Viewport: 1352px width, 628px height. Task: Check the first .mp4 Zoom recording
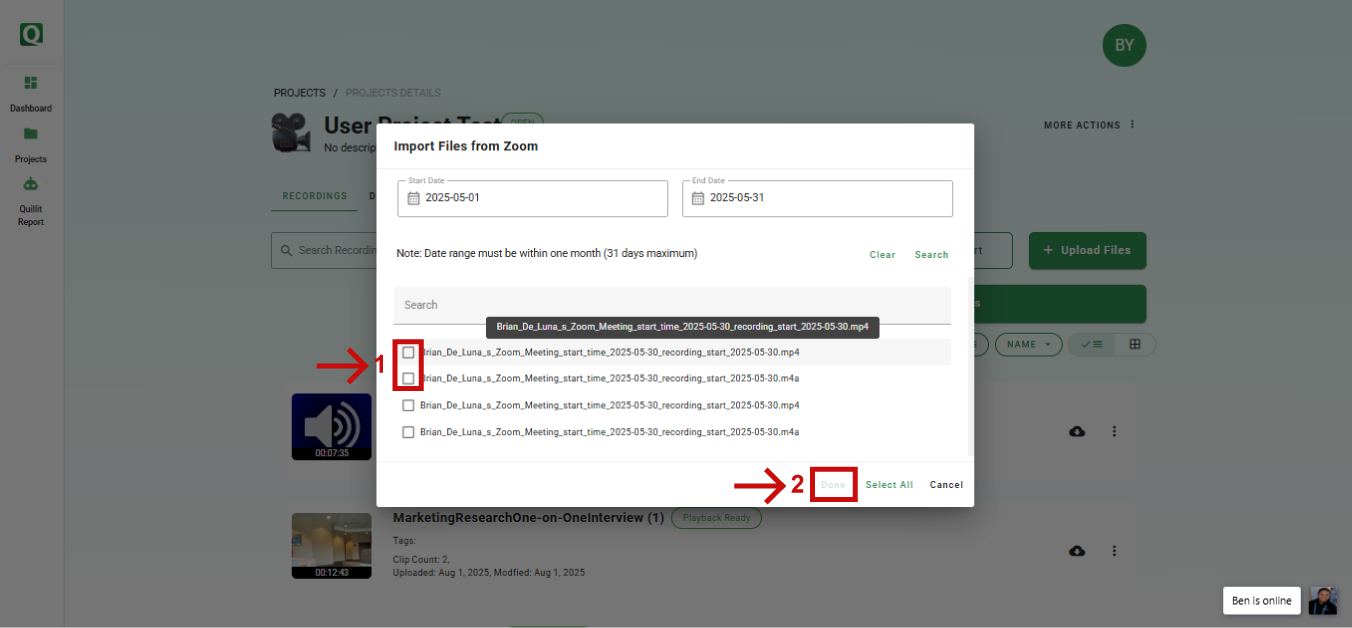point(408,353)
